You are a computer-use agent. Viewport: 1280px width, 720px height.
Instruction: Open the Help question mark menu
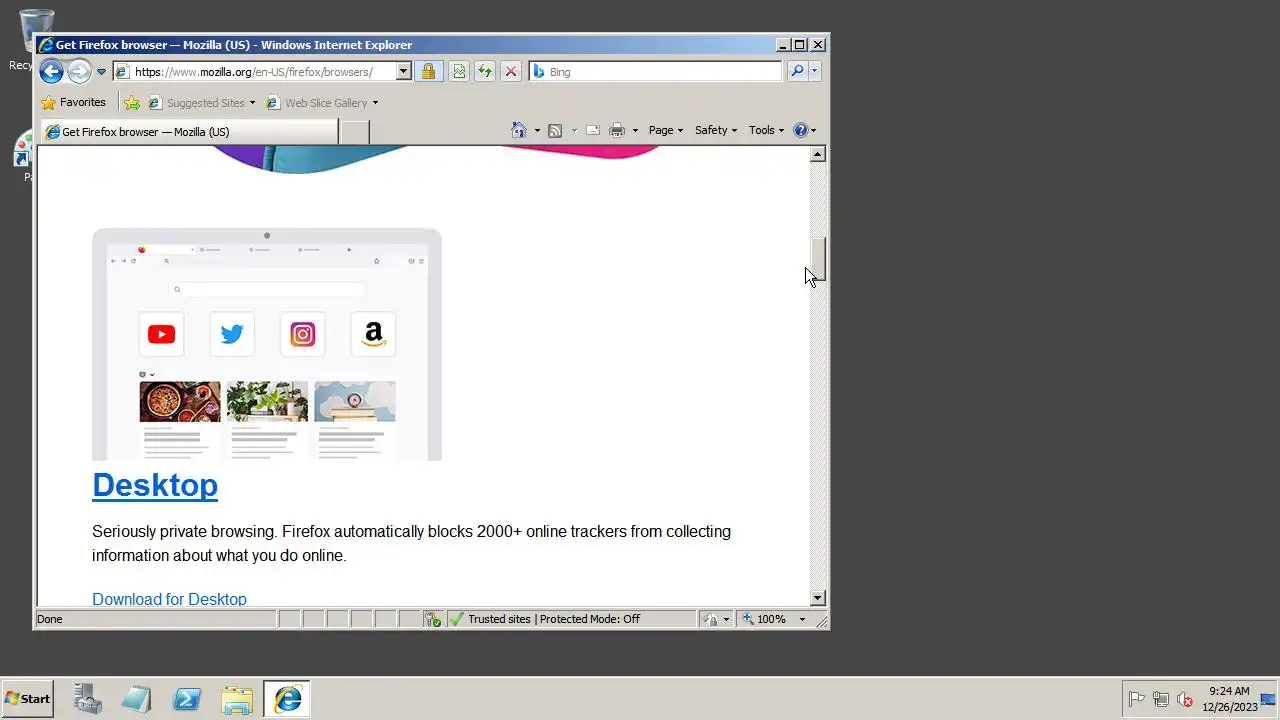(804, 130)
